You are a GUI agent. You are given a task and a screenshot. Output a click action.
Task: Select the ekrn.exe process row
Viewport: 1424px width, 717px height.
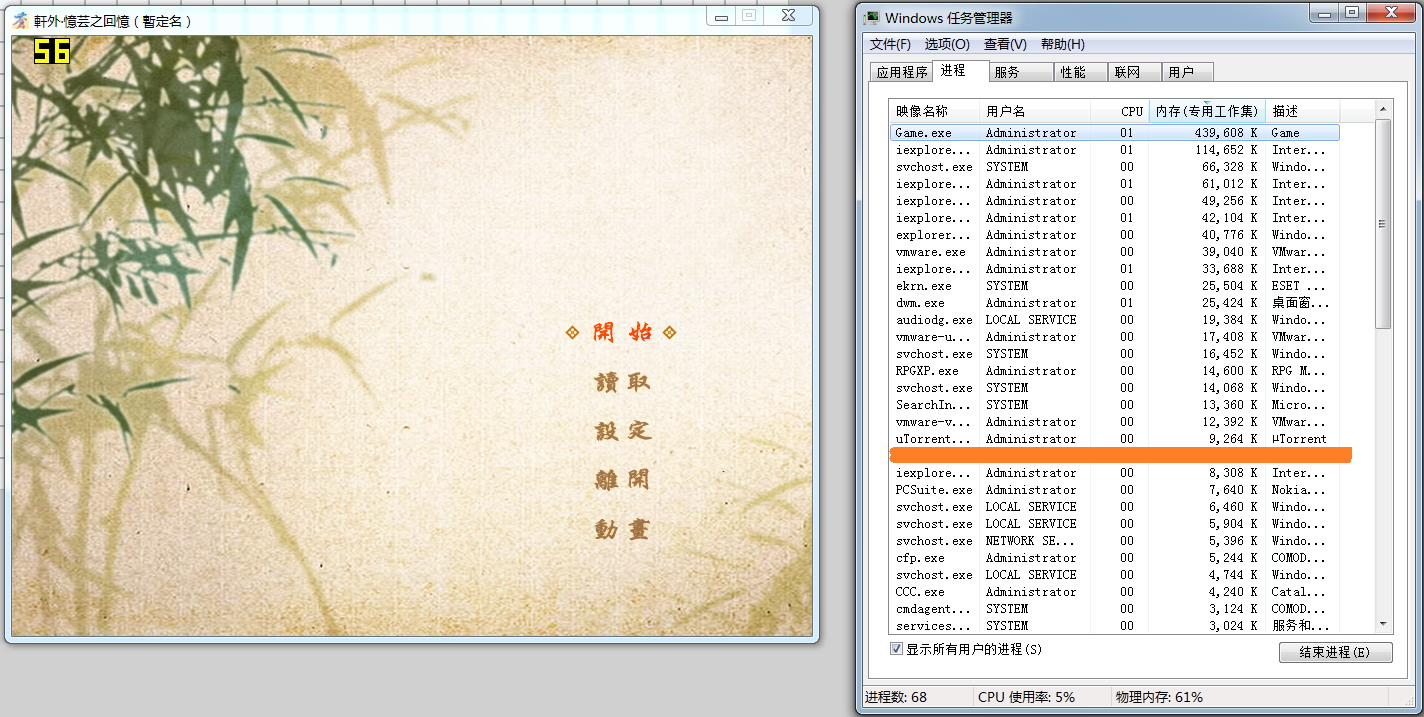(1114, 286)
